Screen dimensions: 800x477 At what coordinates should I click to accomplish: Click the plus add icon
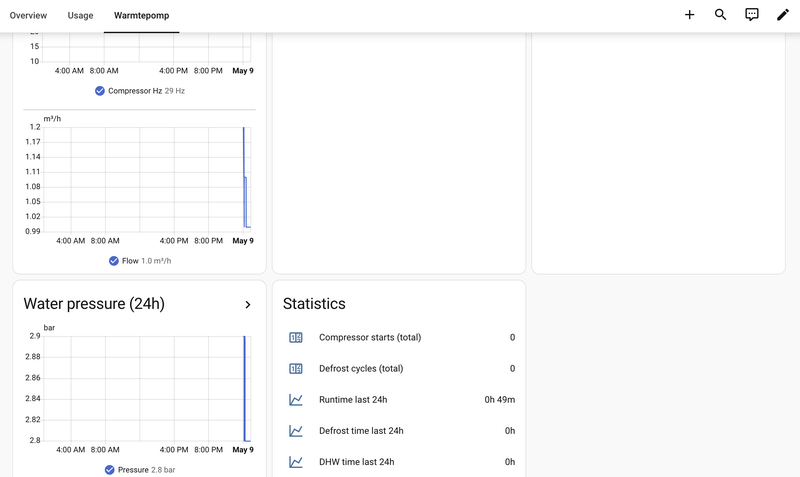click(x=689, y=15)
